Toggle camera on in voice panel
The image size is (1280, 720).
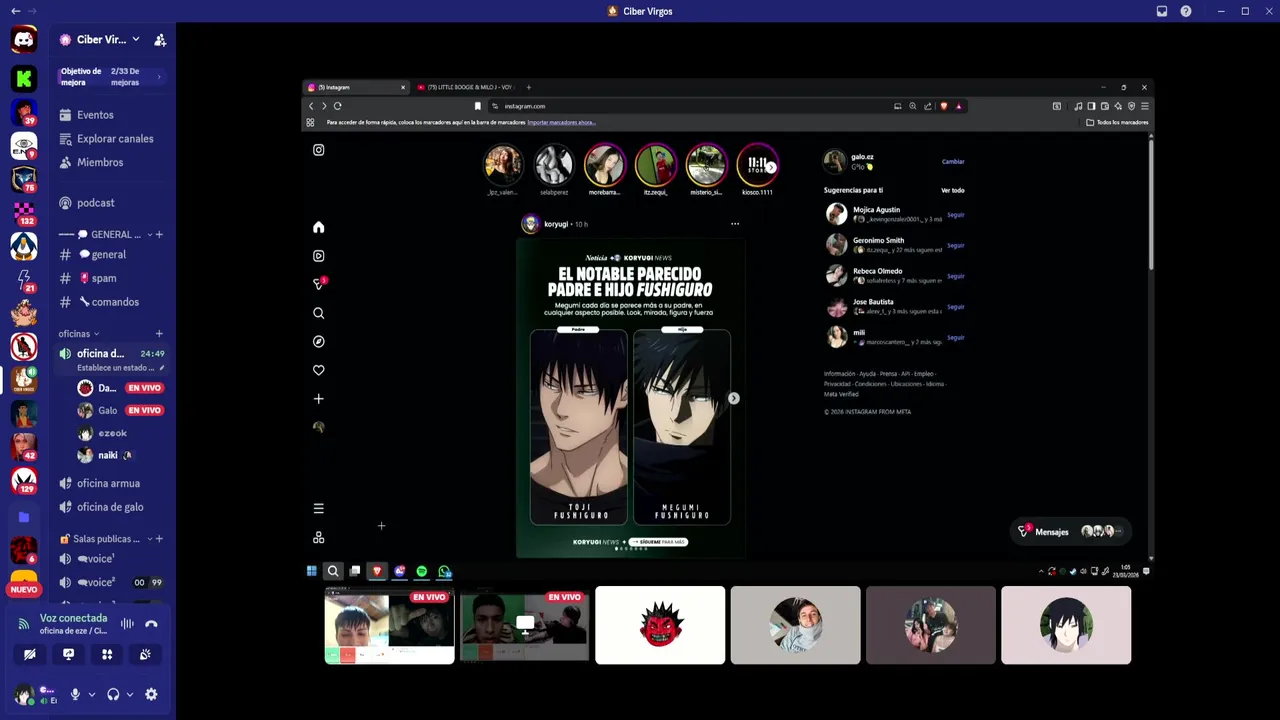coord(30,654)
